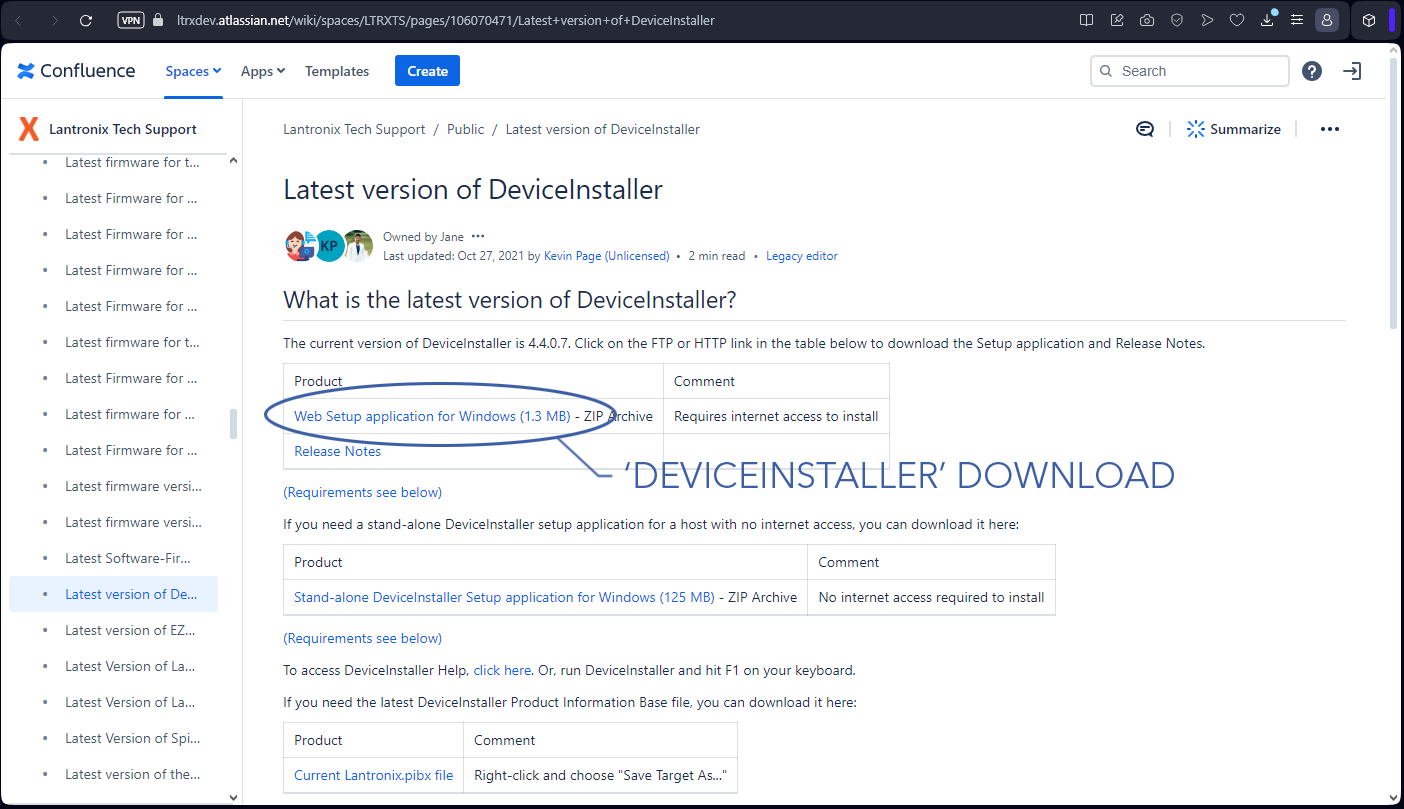This screenshot has height=809, width=1404.
Task: Click the Legacy editor link
Action: pyautogui.click(x=802, y=256)
